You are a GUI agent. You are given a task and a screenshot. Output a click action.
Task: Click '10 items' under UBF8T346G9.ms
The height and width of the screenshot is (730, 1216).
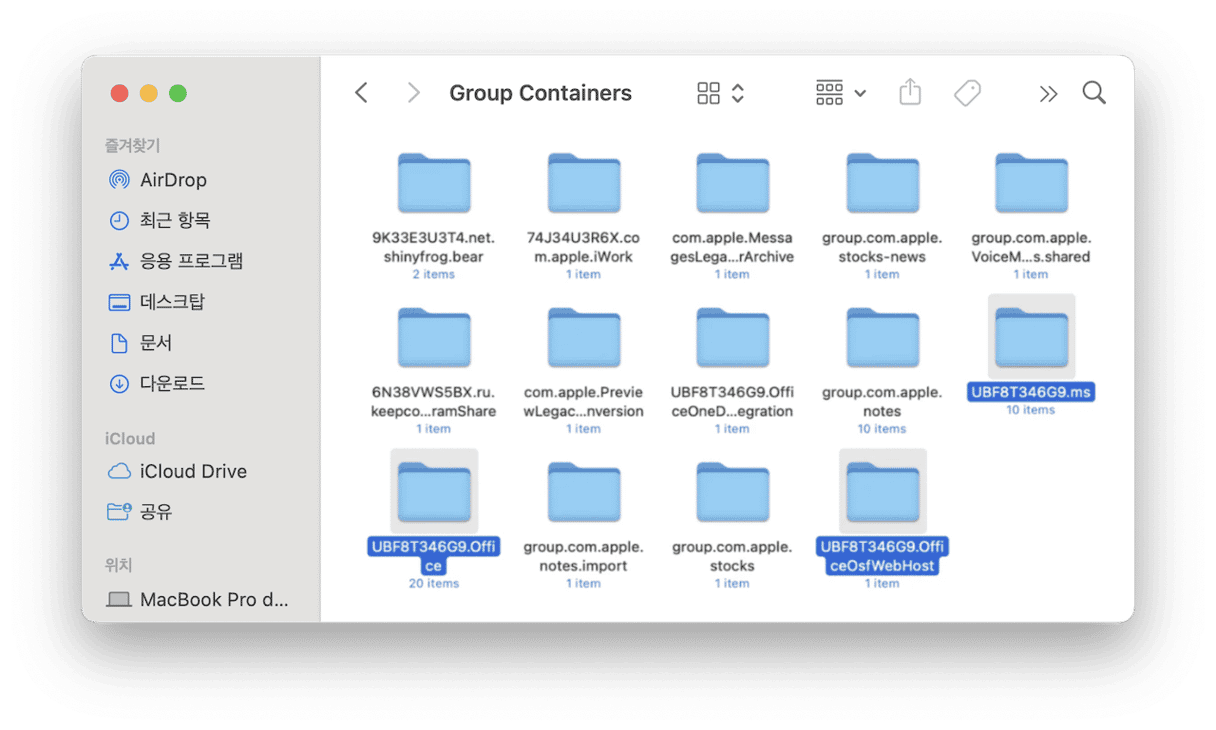(1031, 410)
